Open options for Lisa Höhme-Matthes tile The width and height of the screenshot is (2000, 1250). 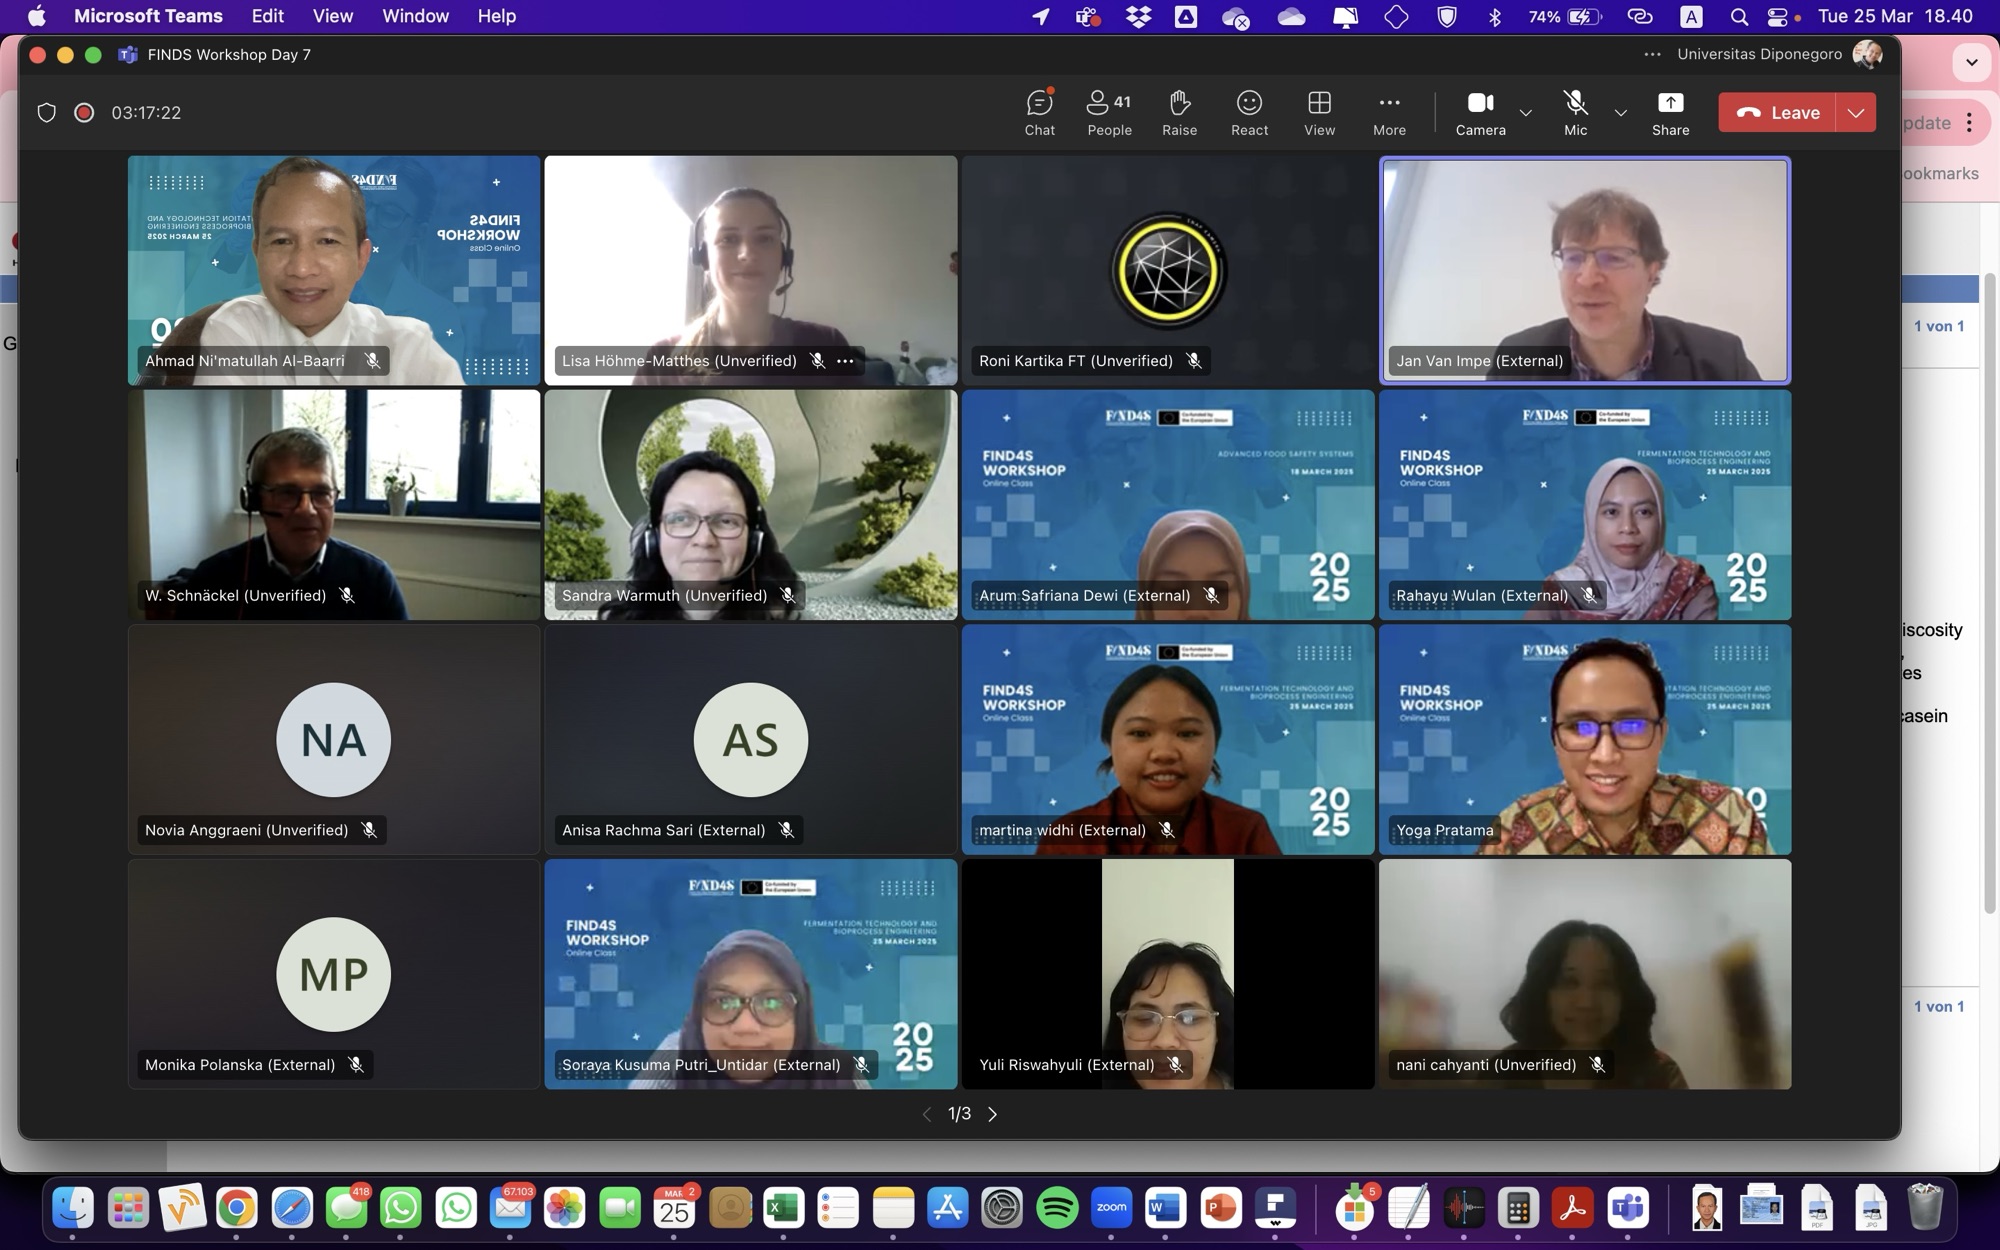click(x=845, y=361)
